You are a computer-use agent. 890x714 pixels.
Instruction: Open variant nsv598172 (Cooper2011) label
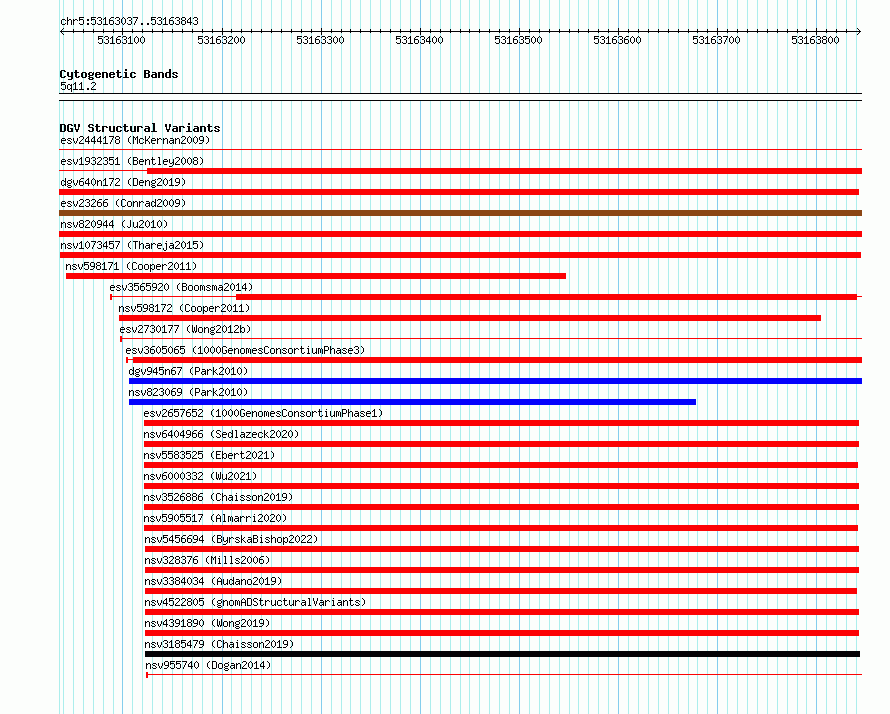click(184, 308)
